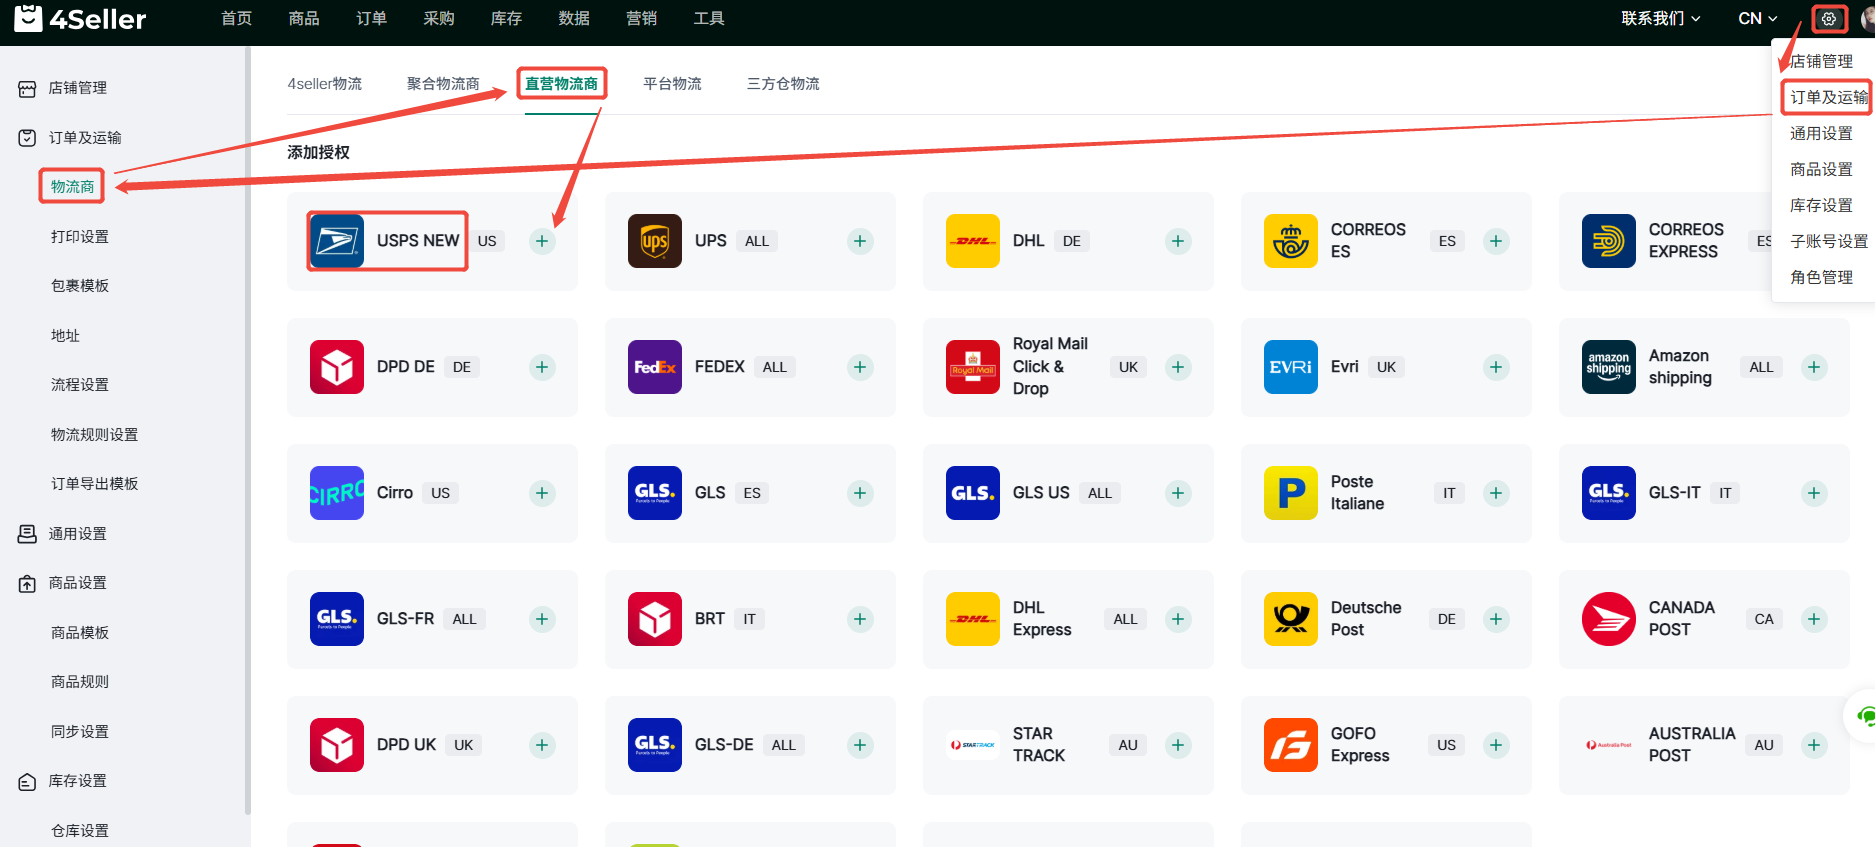Expand the 联系我们 dropdown
This screenshot has width=1875, height=847.
point(1661,19)
